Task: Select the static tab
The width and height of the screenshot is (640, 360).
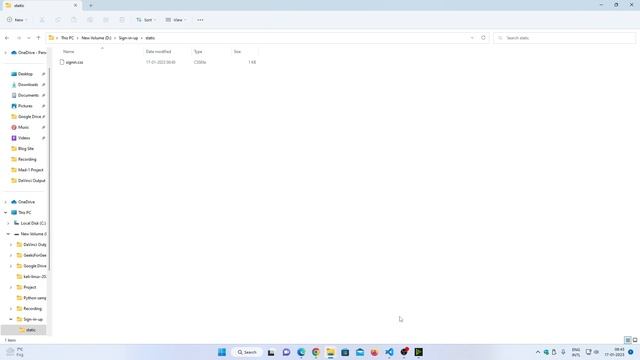Action: [x=41, y=6]
